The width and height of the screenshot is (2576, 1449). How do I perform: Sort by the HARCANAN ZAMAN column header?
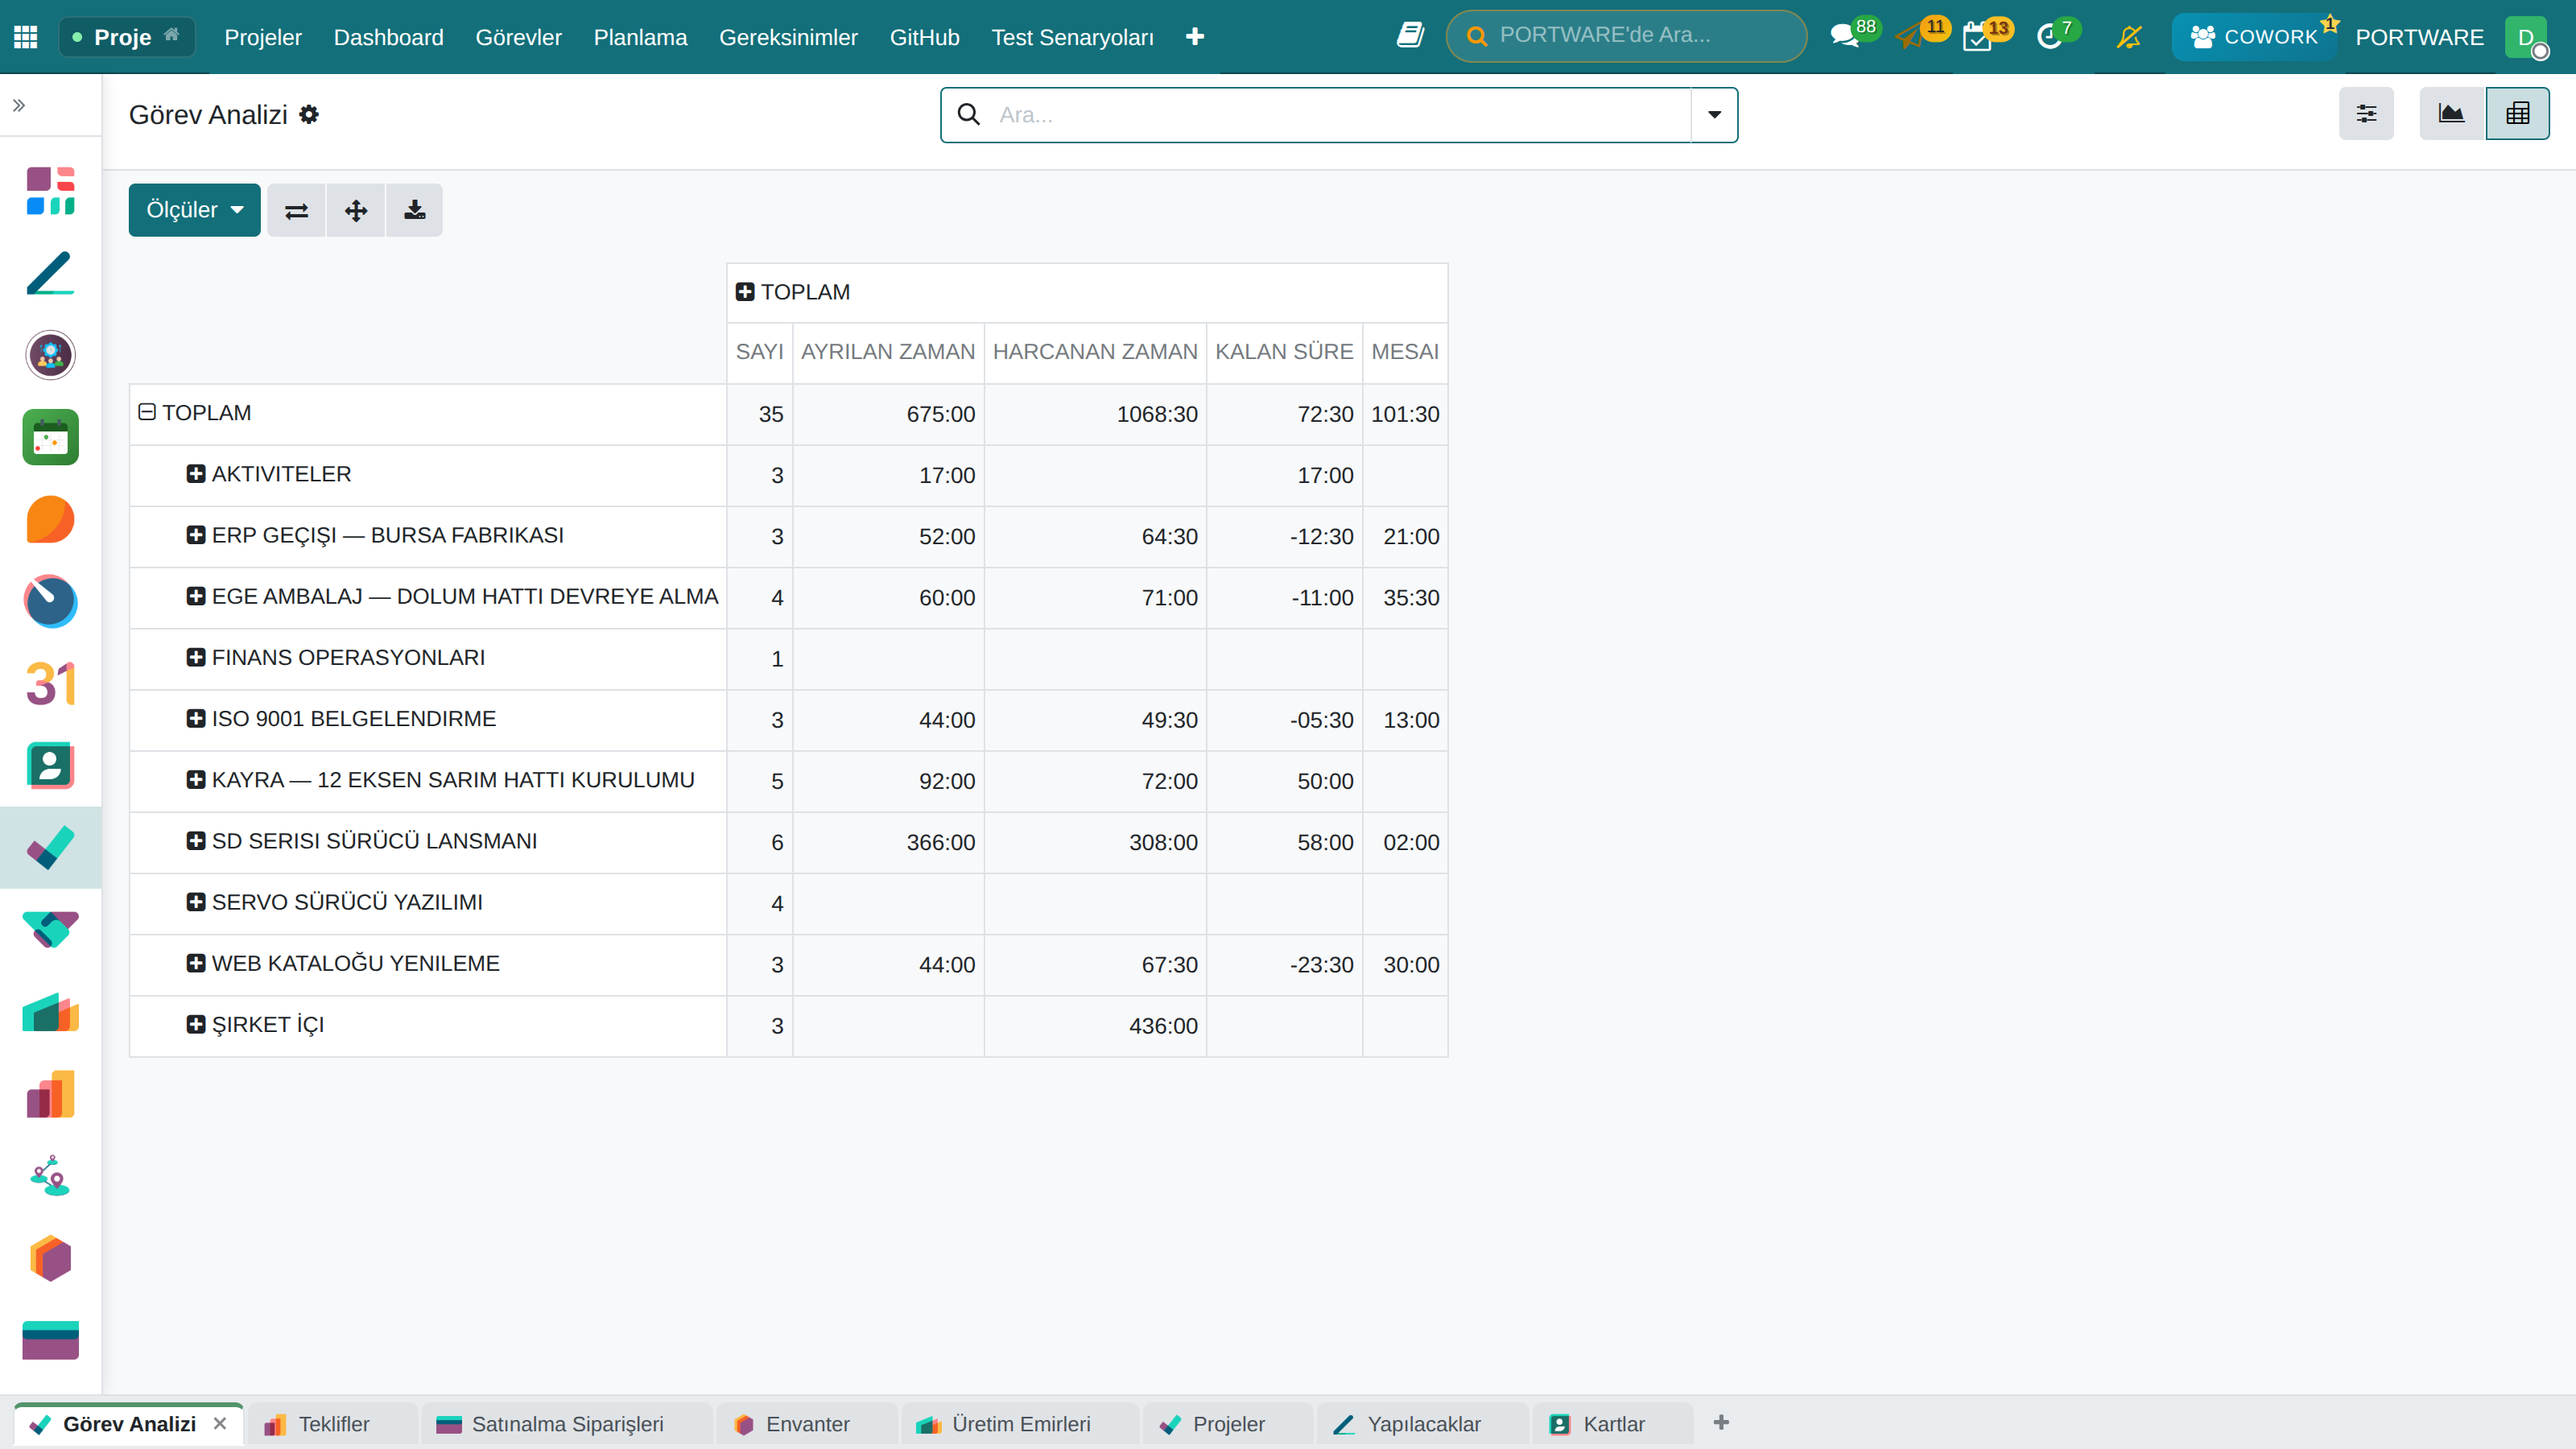[x=1095, y=352]
